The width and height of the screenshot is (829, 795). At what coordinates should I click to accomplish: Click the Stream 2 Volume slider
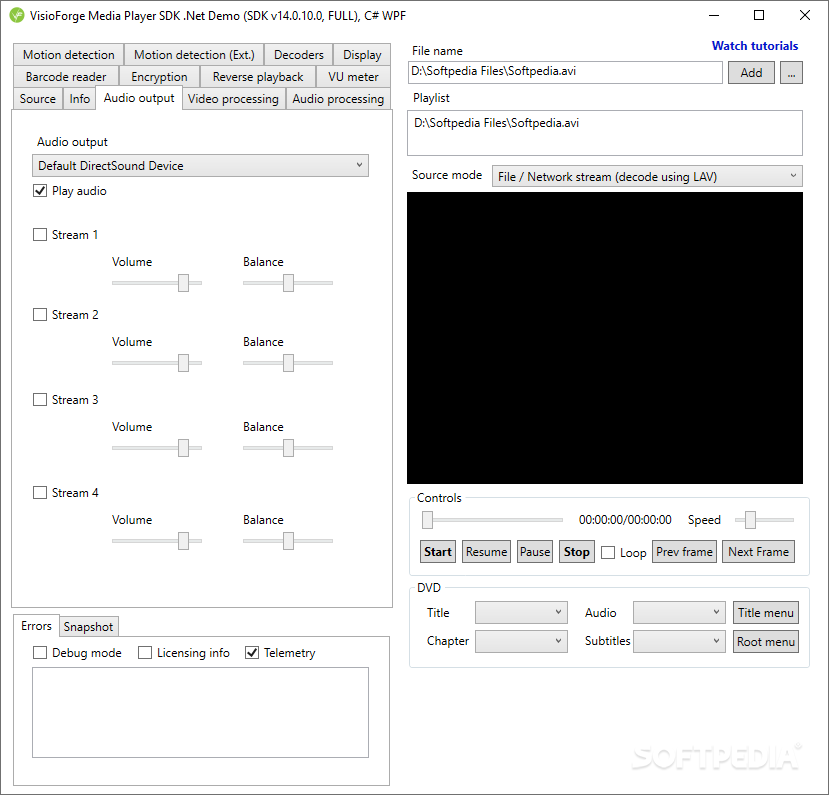tap(157, 363)
